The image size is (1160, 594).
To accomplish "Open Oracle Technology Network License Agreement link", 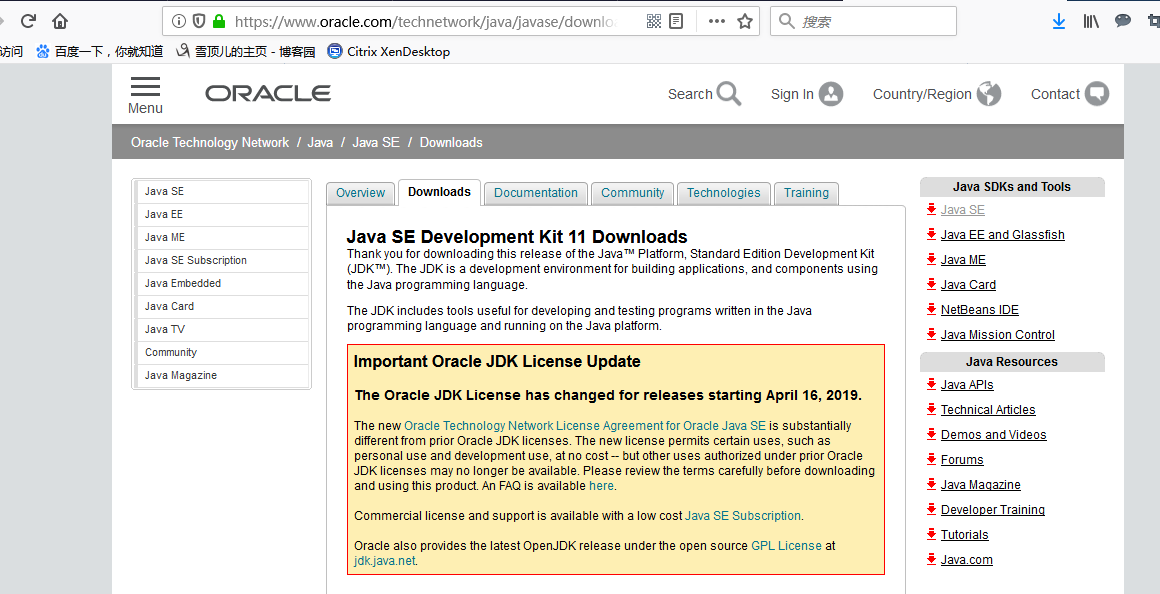I will click(x=584, y=425).
